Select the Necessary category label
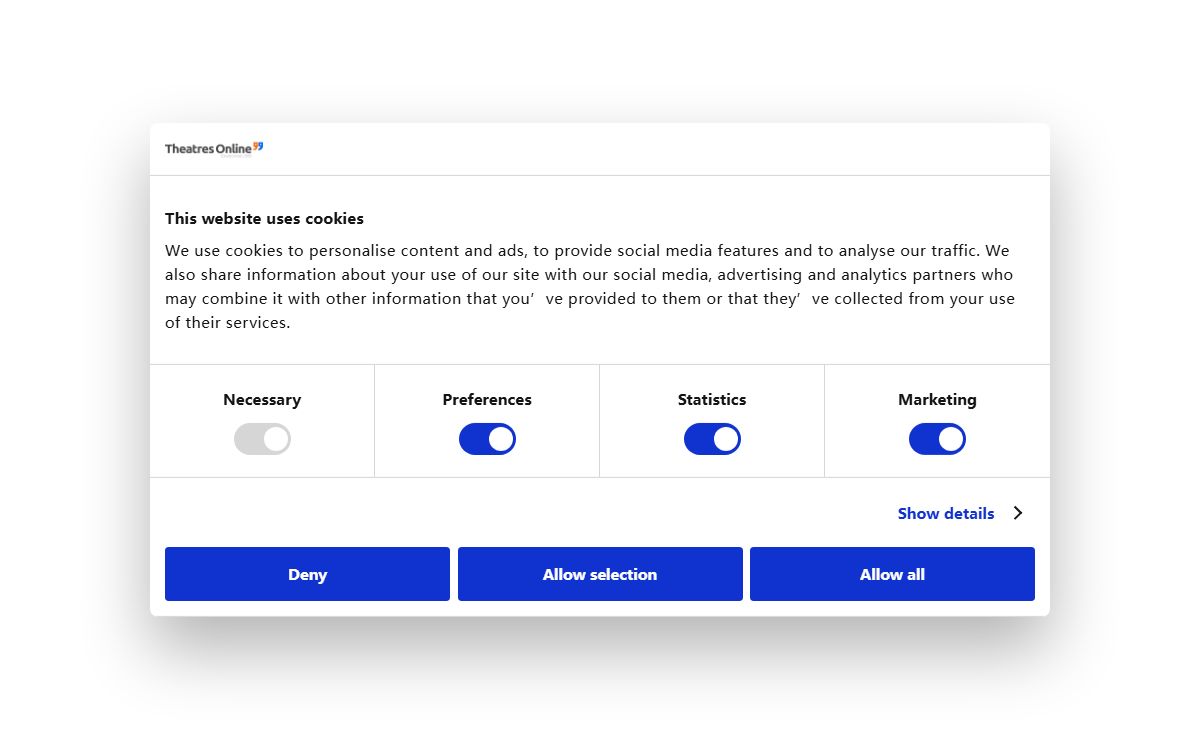 [x=262, y=399]
